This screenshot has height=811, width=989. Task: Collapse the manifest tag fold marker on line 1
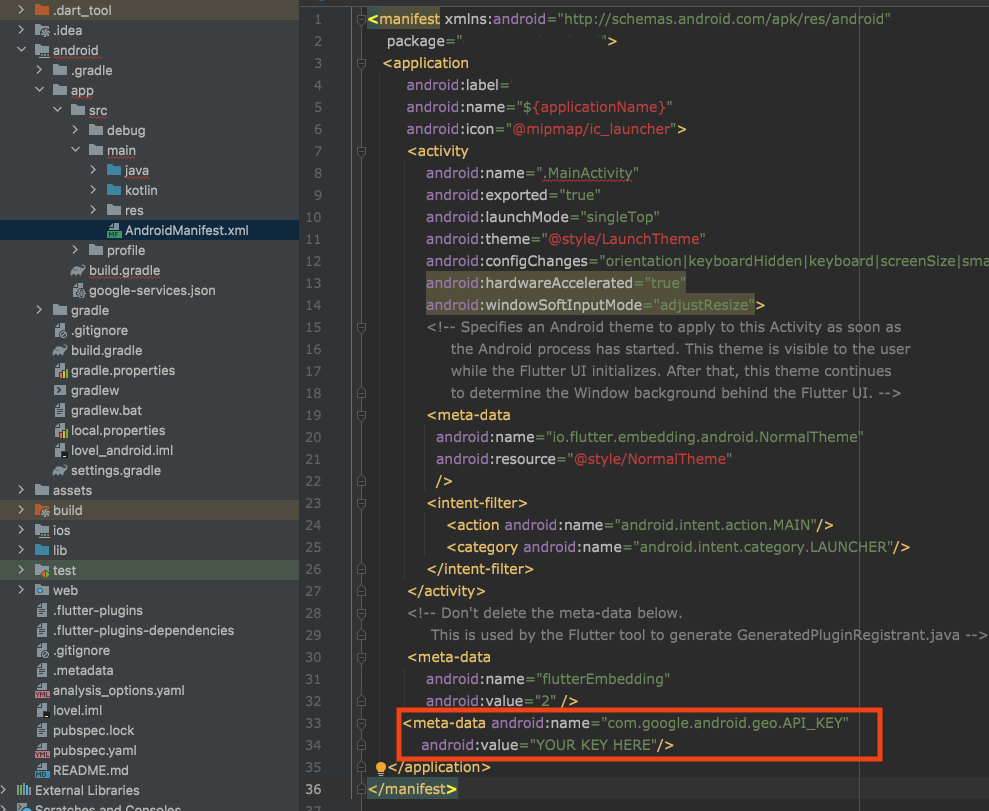pyautogui.click(x=361, y=19)
